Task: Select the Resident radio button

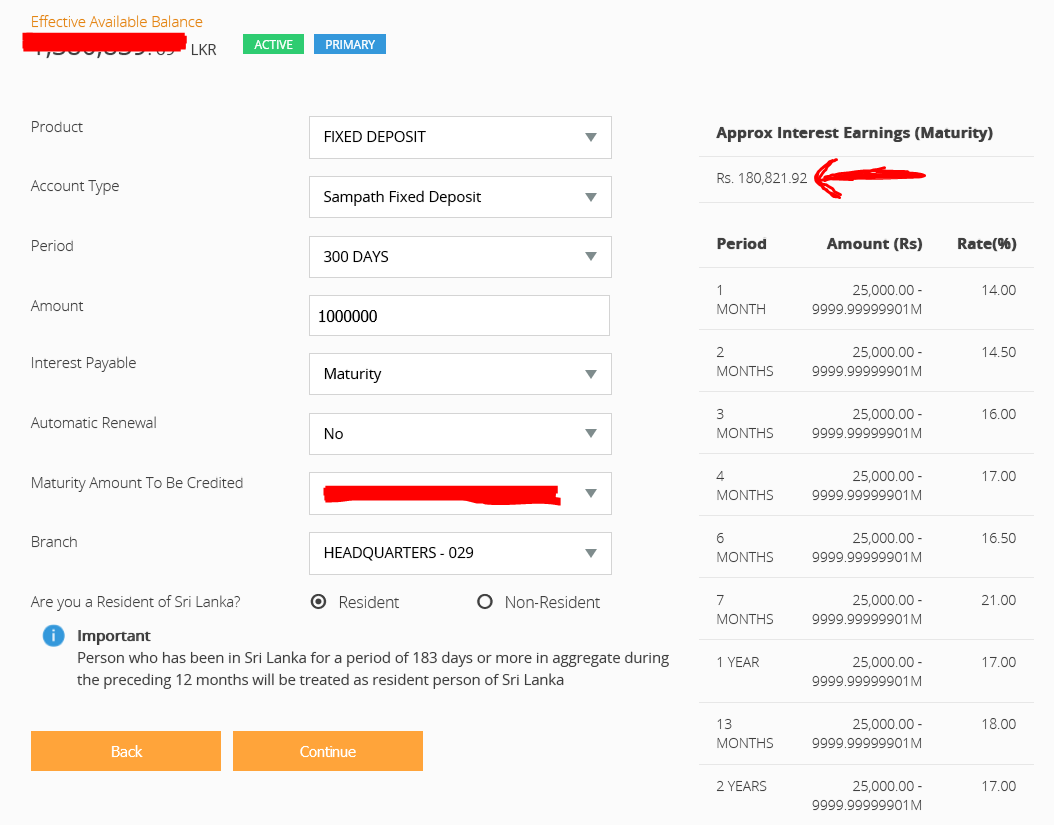Action: click(319, 602)
